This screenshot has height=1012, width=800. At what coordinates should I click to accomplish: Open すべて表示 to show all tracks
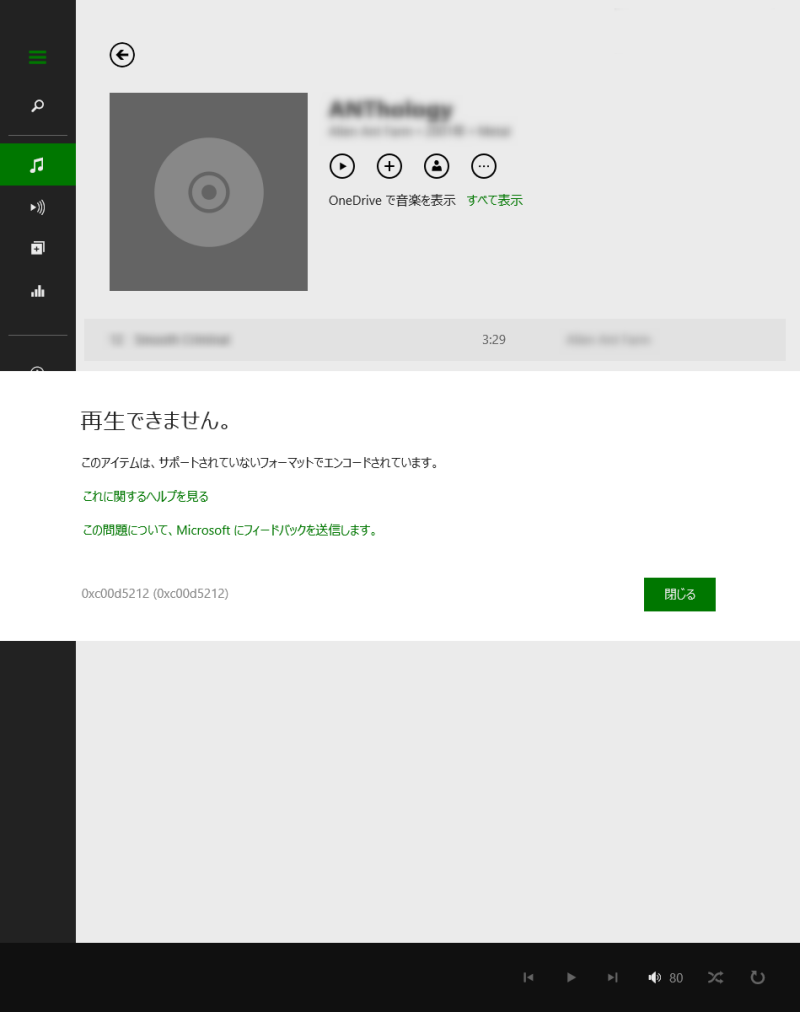[494, 200]
